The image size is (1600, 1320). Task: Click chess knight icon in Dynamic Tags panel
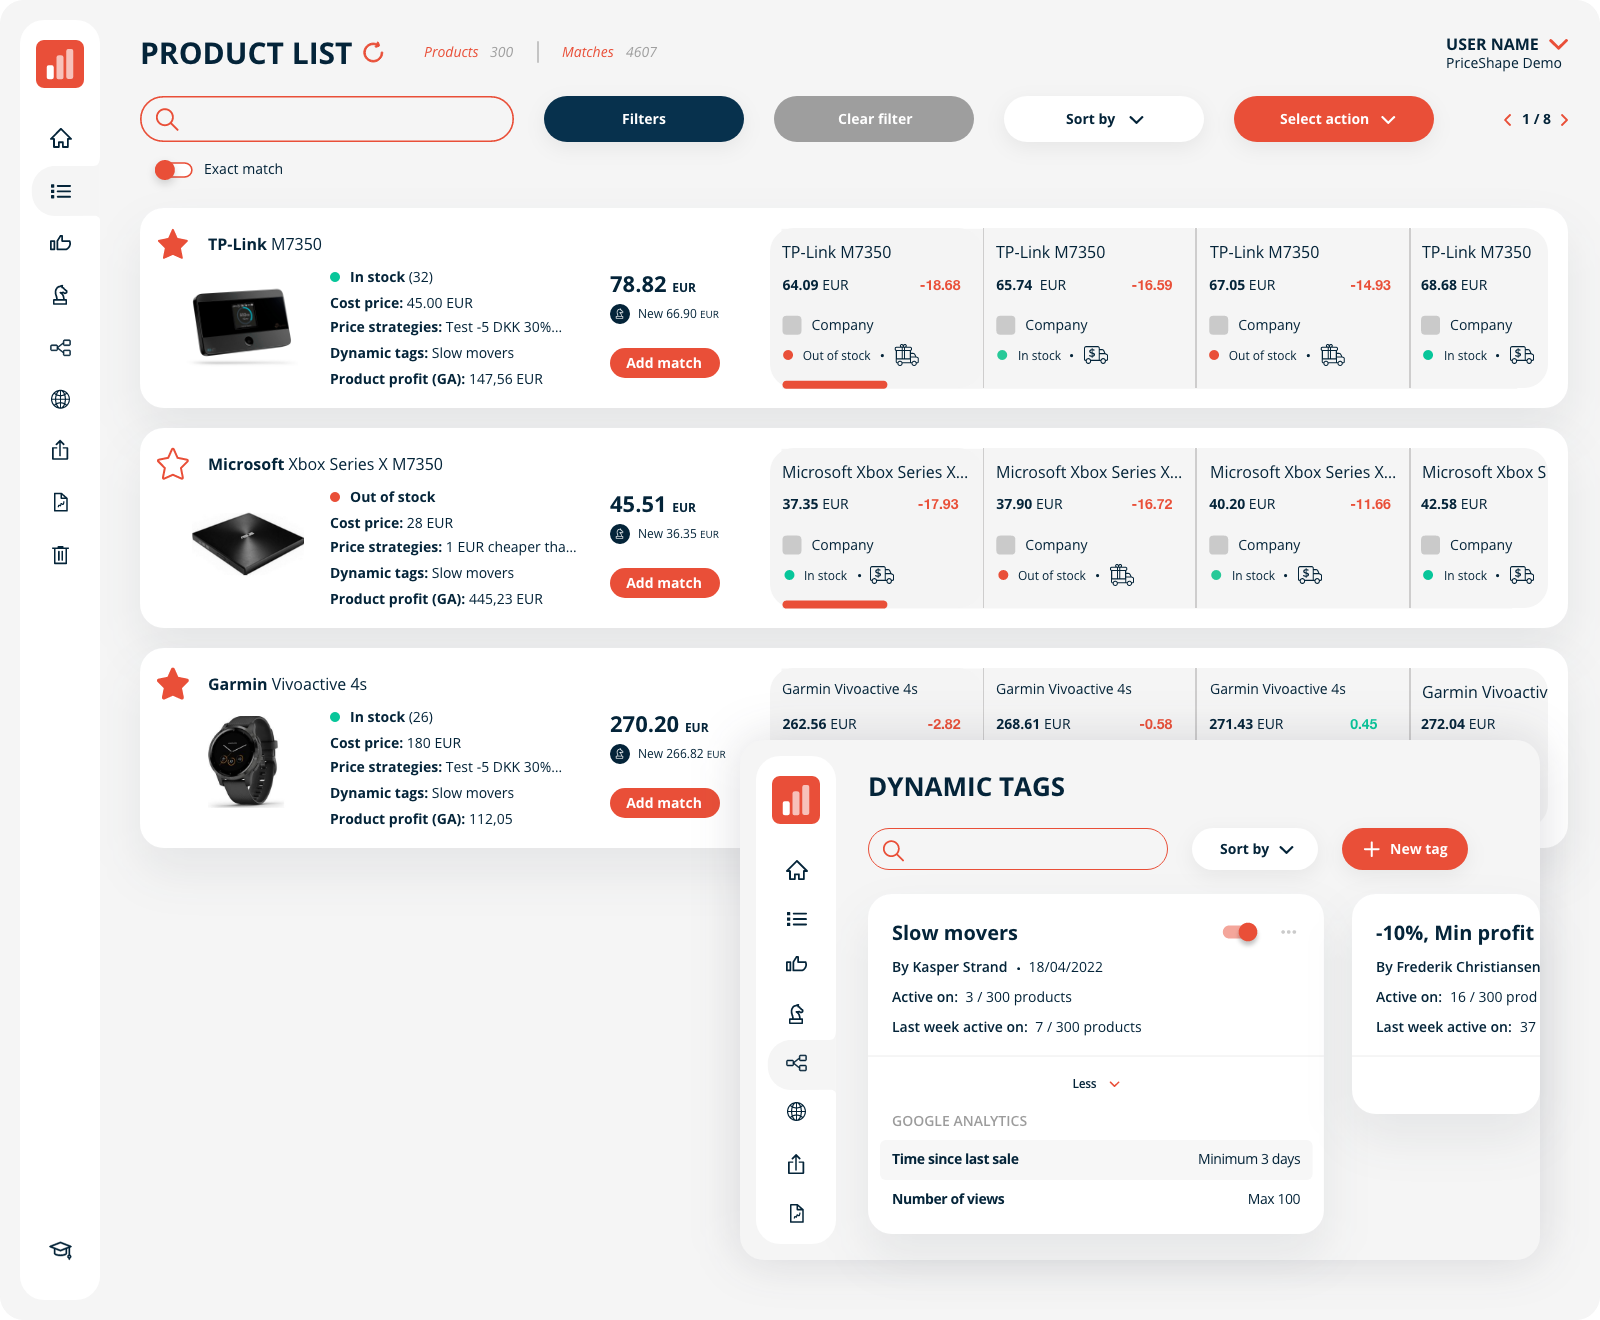pyautogui.click(x=797, y=1014)
